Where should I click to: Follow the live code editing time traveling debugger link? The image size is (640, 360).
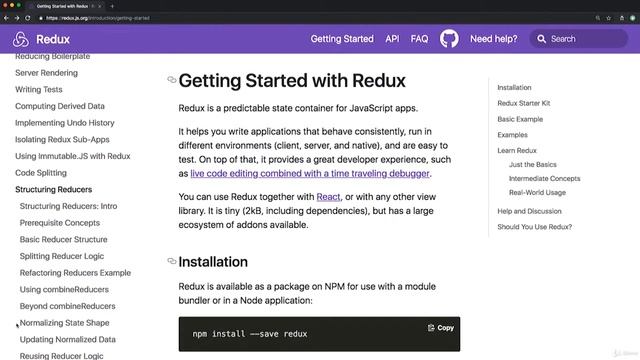click(x=310, y=173)
